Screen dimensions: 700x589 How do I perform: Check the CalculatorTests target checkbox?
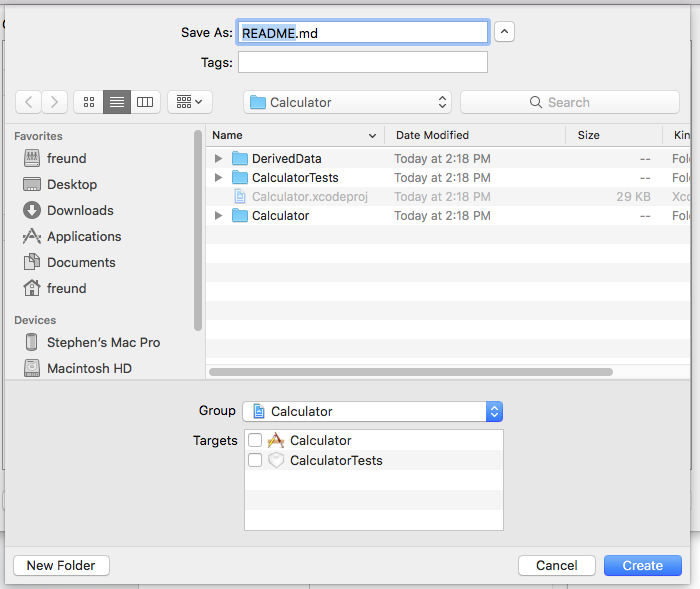[255, 460]
